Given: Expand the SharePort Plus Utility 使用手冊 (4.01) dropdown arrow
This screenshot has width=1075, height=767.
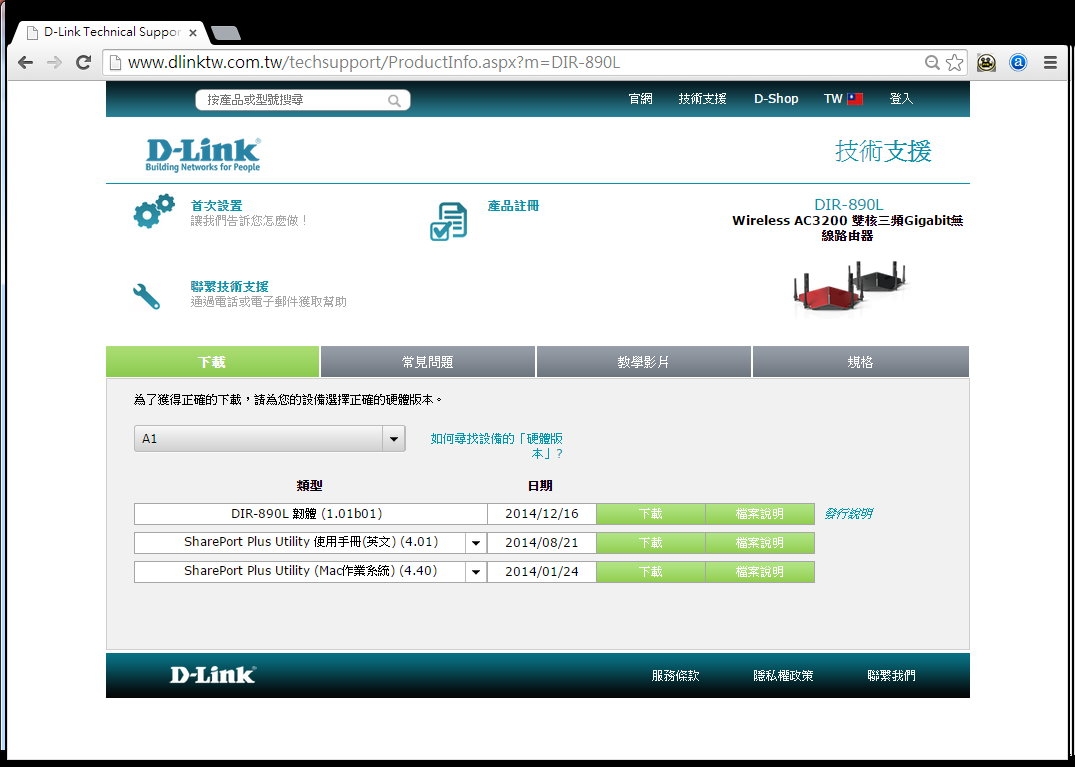Looking at the screenshot, I should coord(476,543).
